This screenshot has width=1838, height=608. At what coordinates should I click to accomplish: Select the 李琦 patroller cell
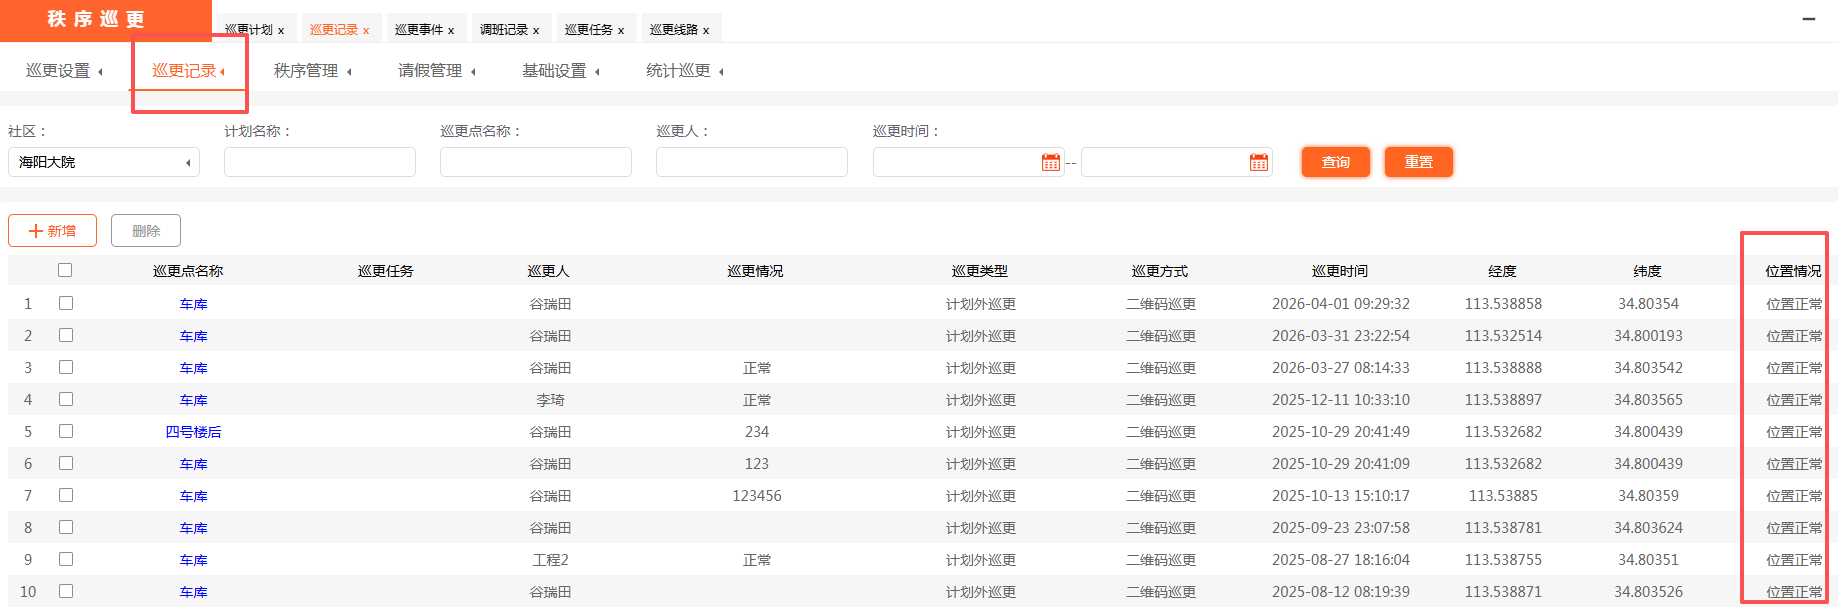pos(551,400)
